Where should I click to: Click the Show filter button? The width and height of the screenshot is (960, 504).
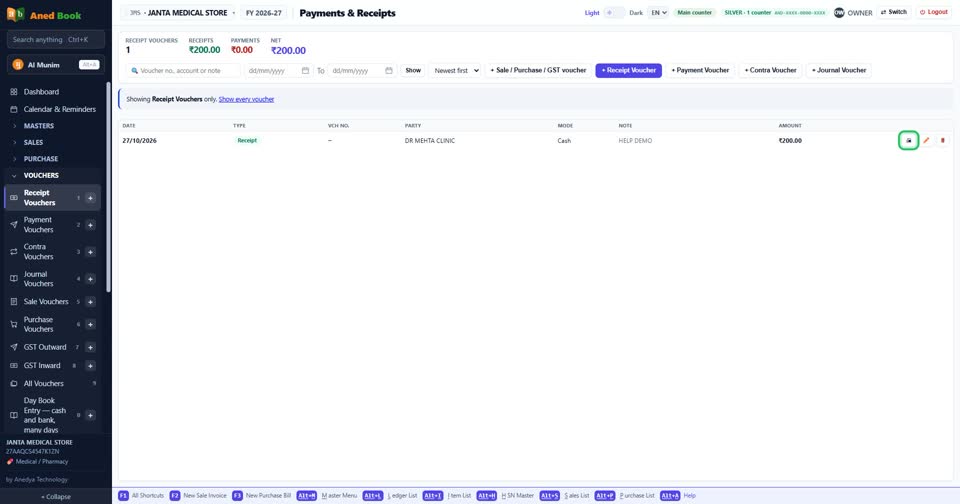[x=413, y=70]
